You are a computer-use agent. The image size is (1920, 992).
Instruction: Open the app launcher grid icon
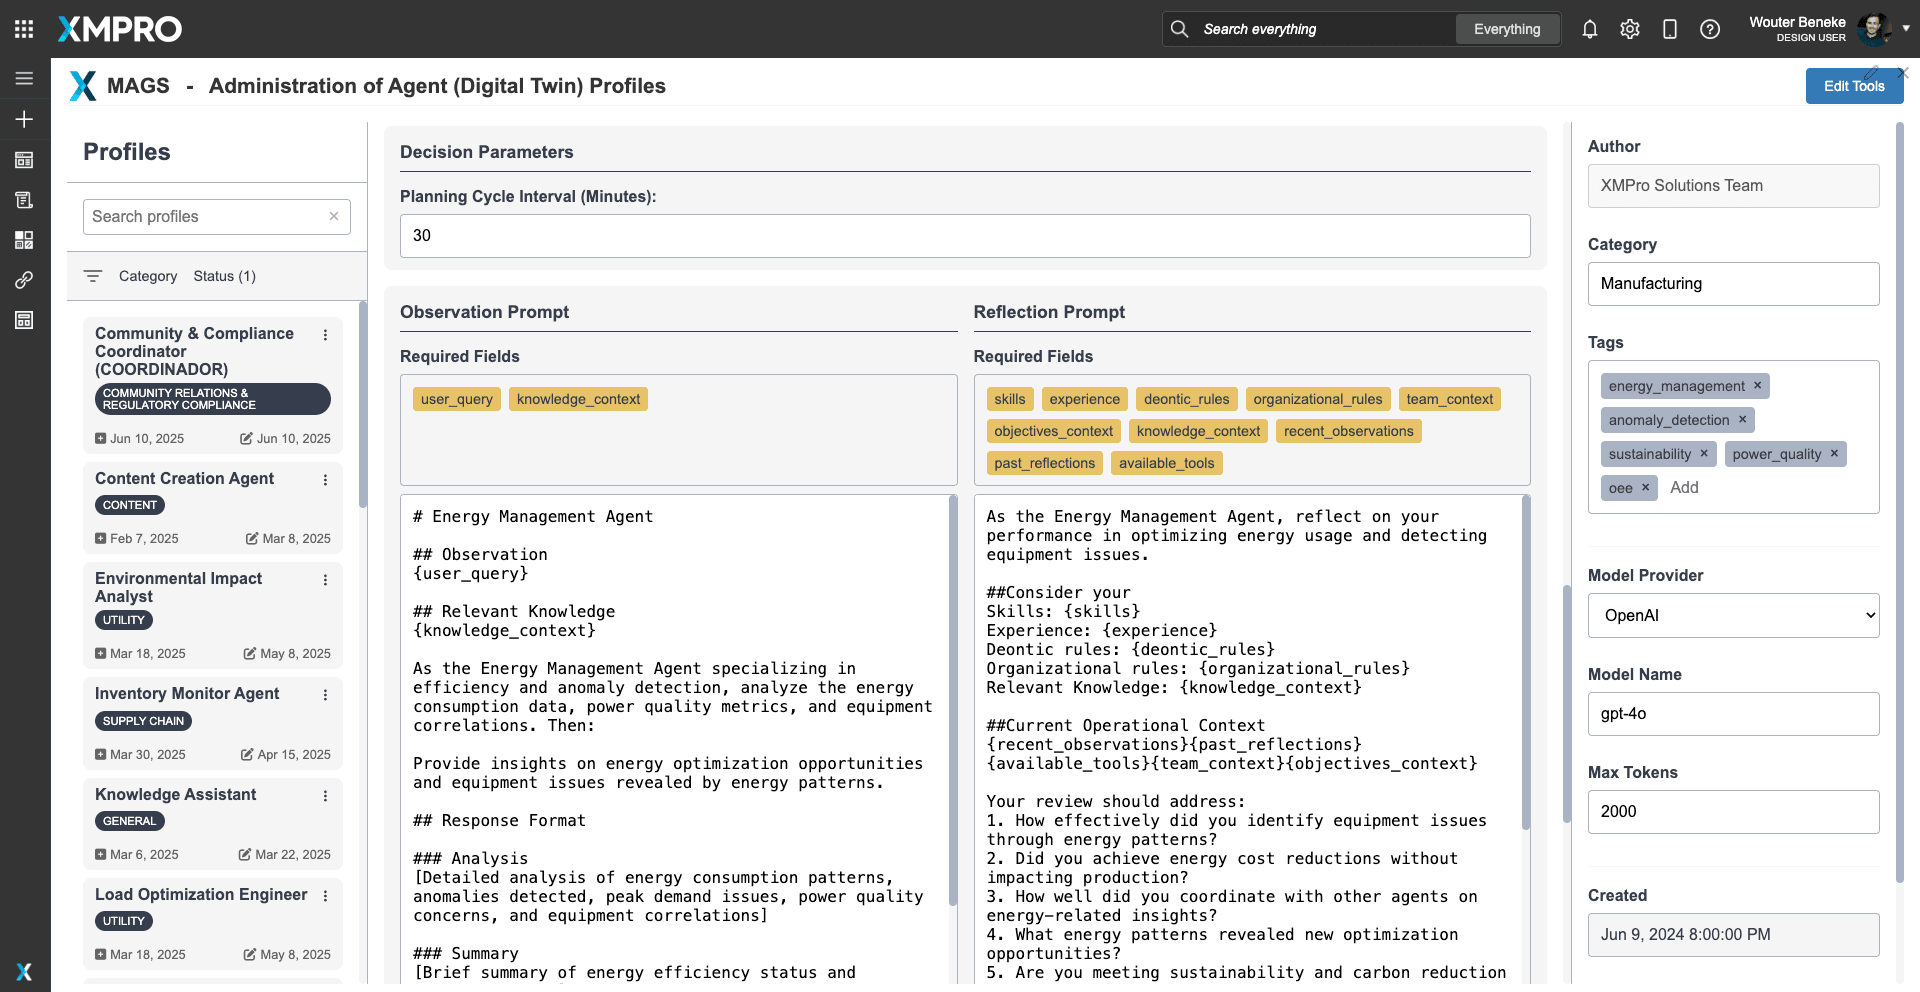tap(24, 29)
